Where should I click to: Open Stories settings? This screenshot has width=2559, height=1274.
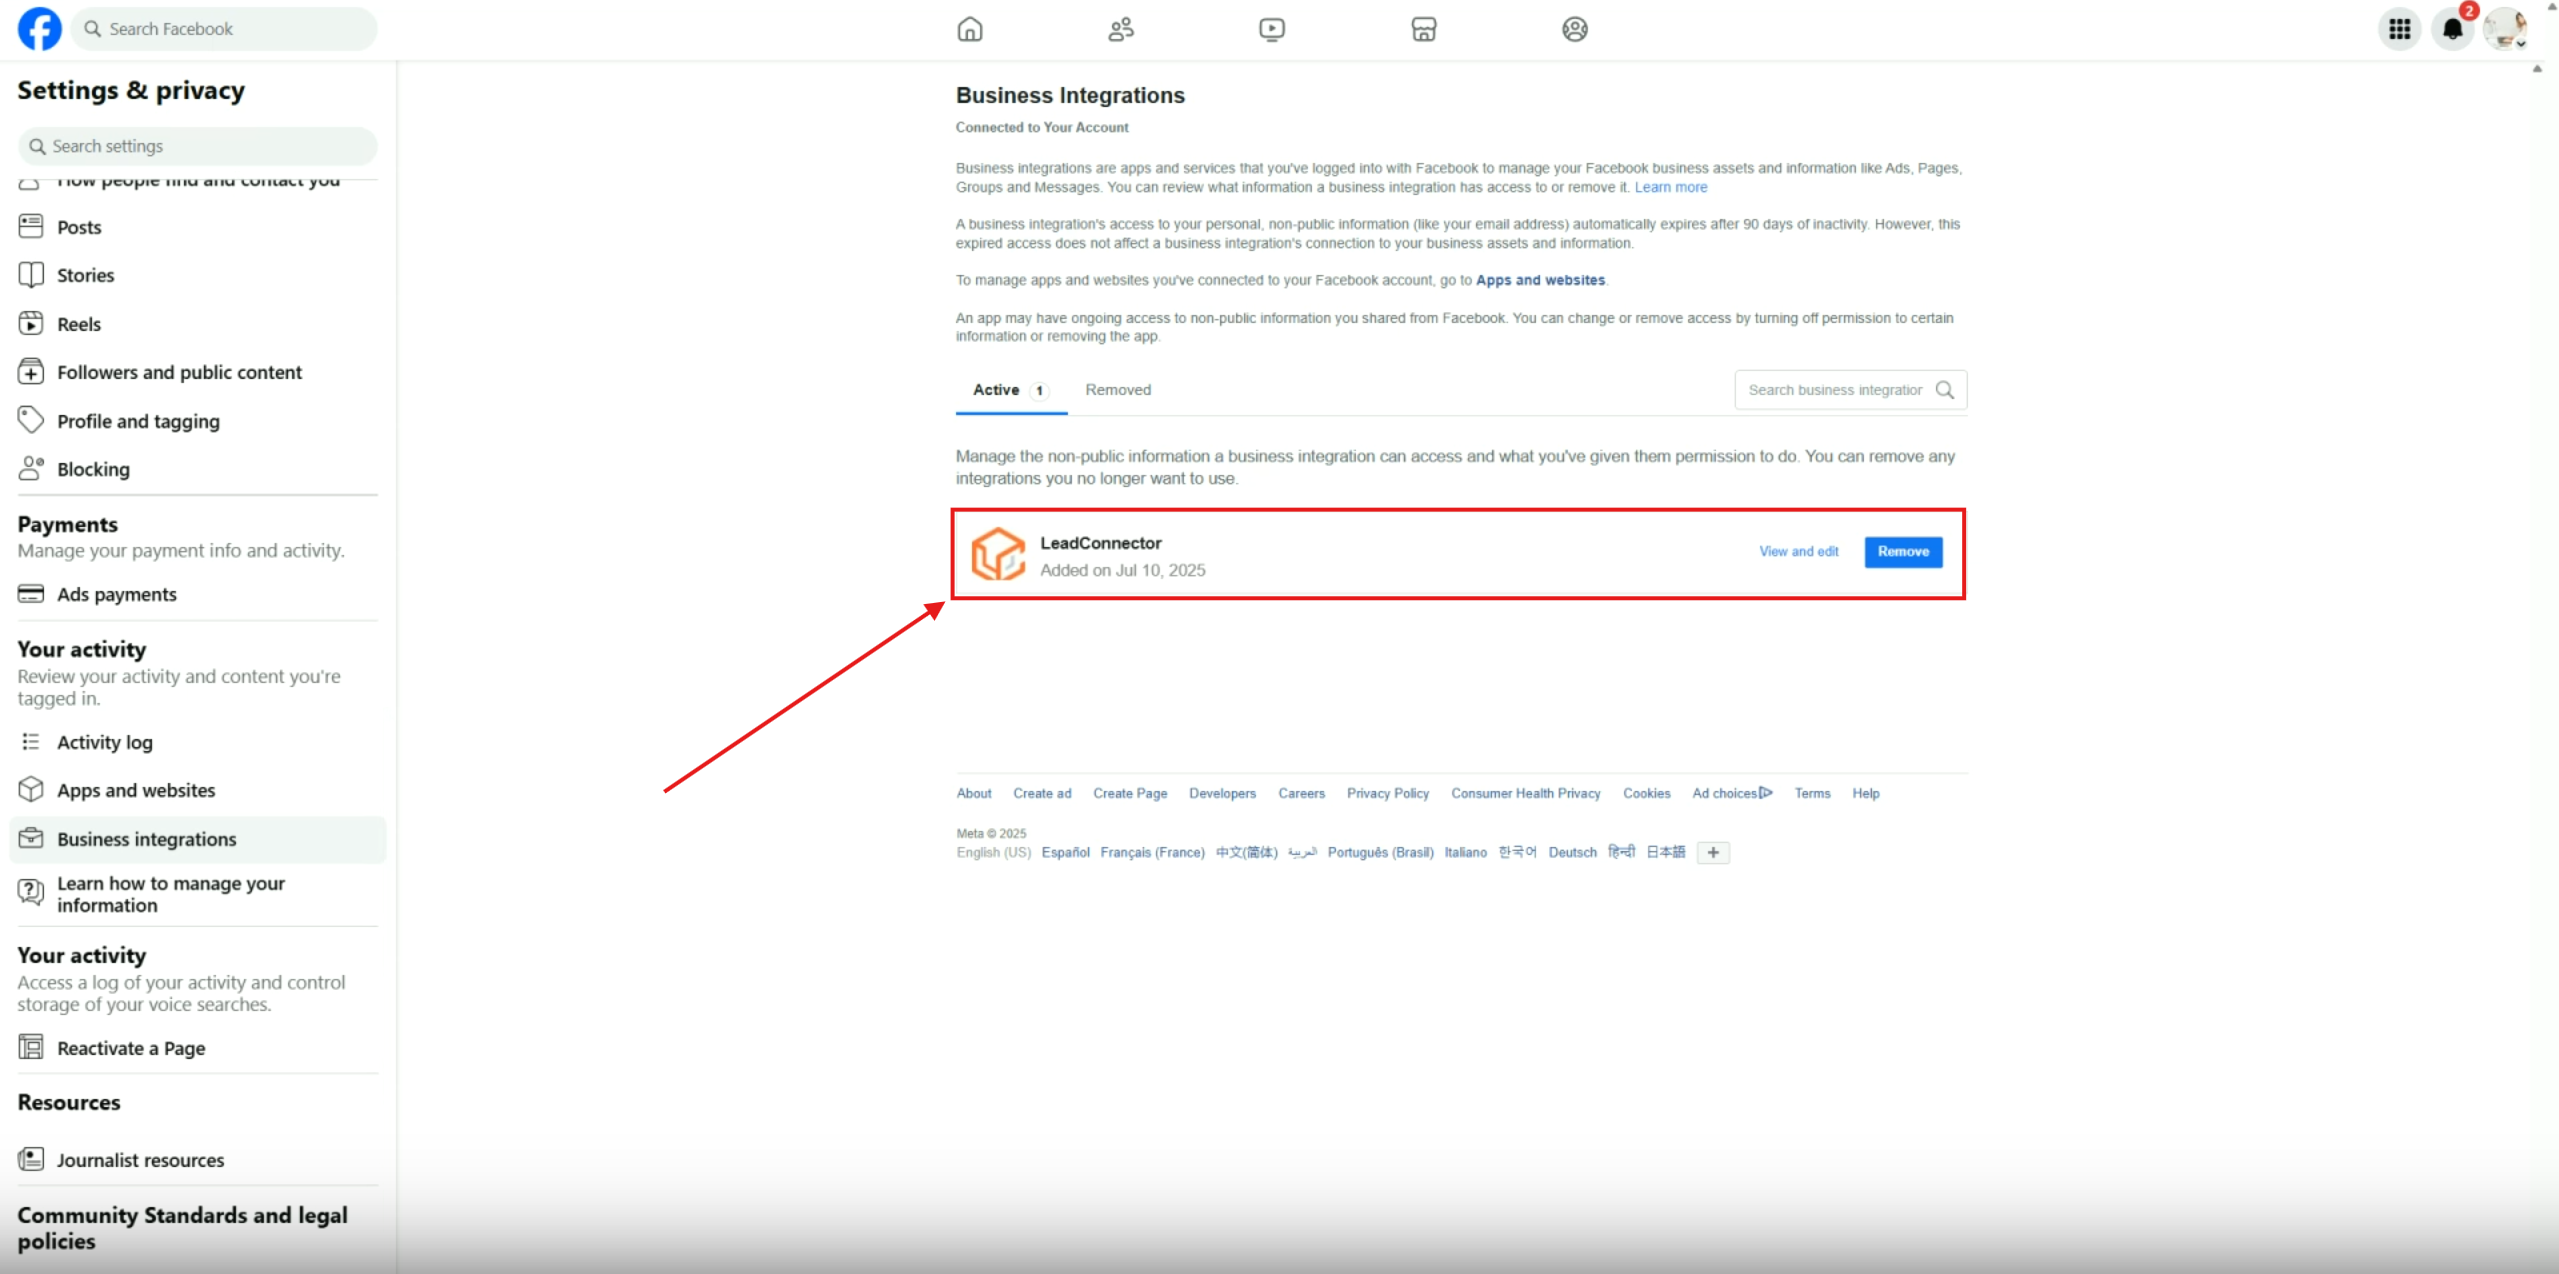[x=198, y=275]
